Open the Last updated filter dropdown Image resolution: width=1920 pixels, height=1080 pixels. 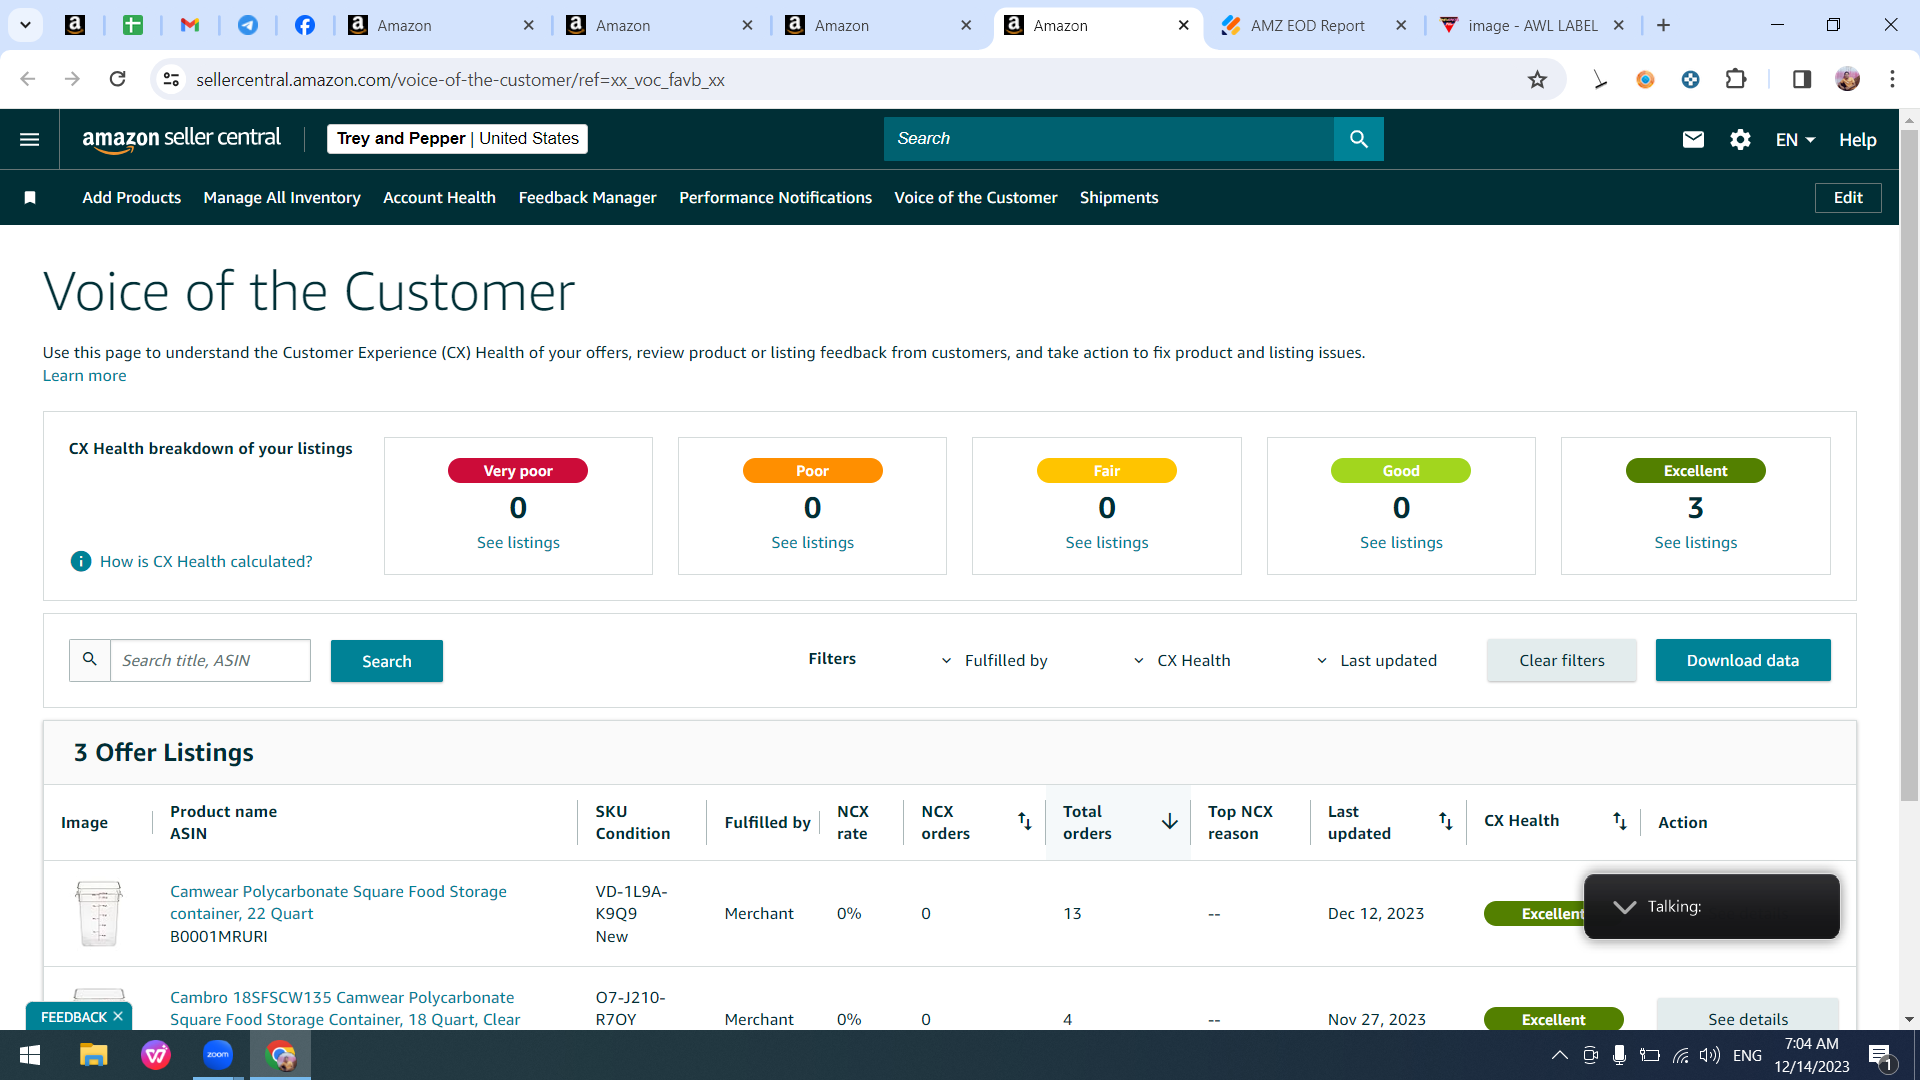[1377, 660]
